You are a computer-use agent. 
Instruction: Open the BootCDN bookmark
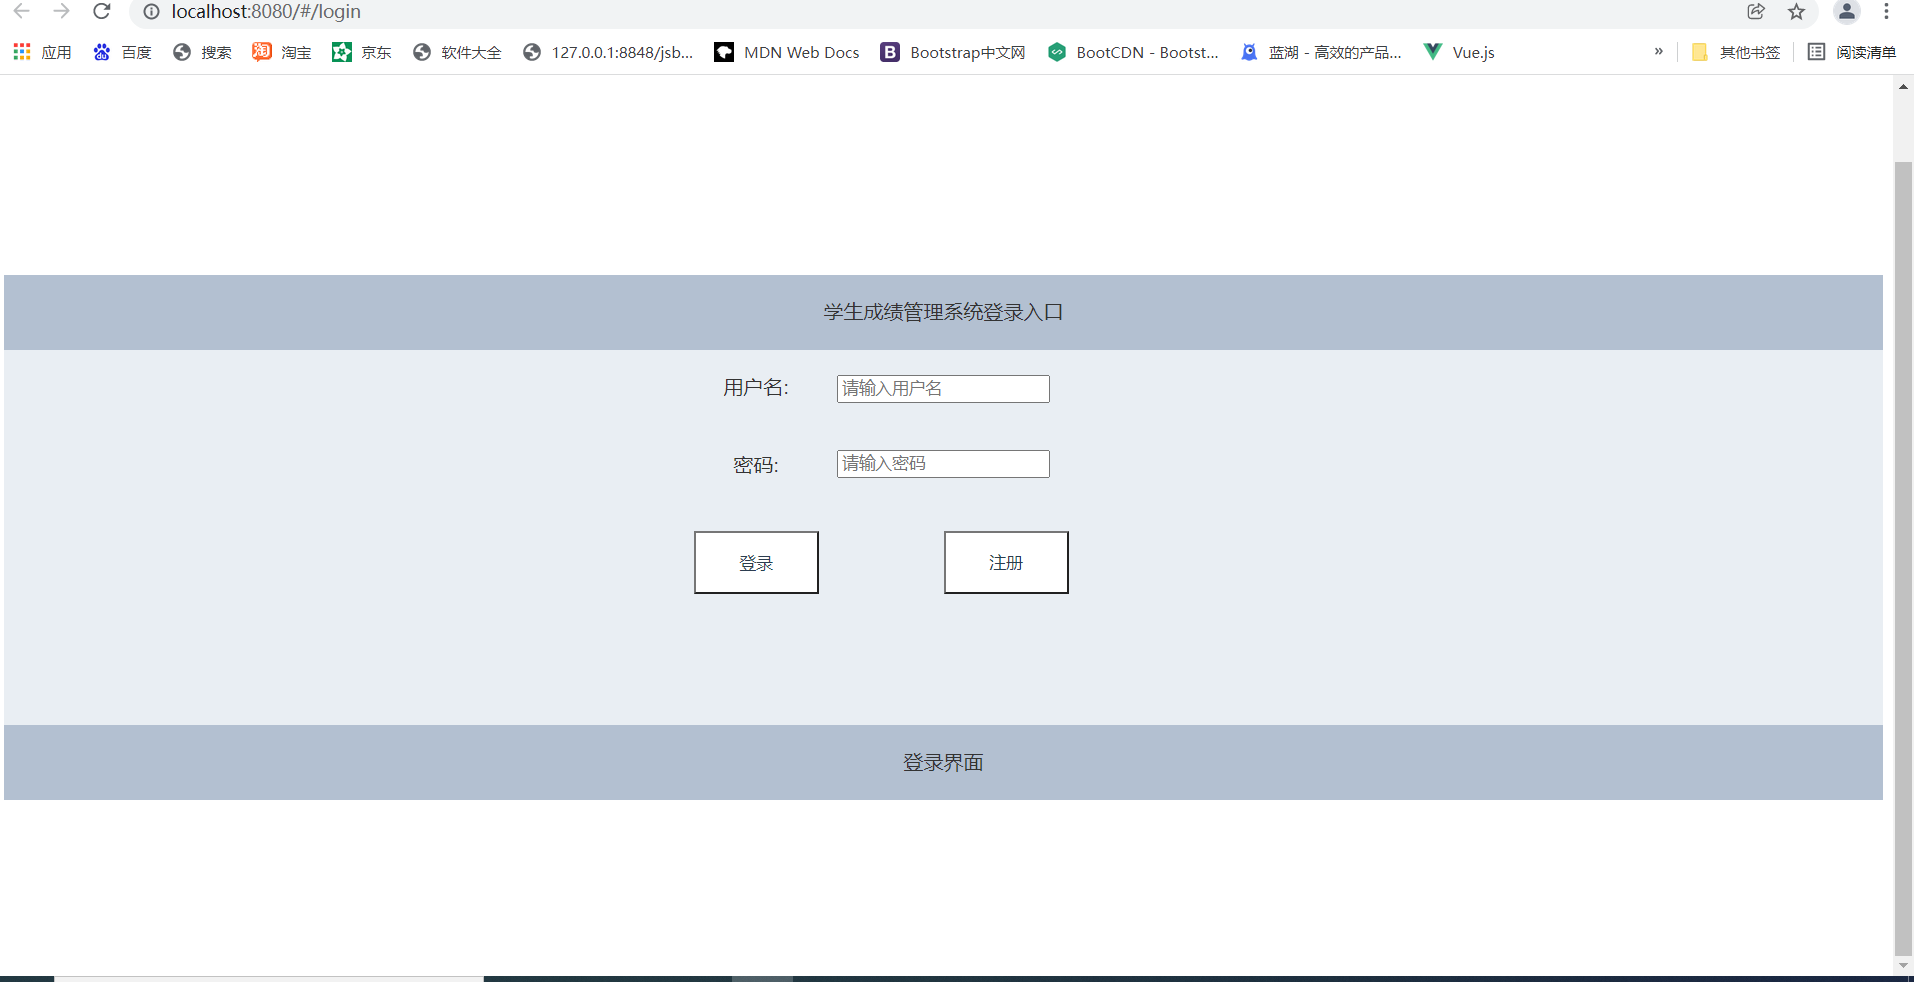[1133, 52]
